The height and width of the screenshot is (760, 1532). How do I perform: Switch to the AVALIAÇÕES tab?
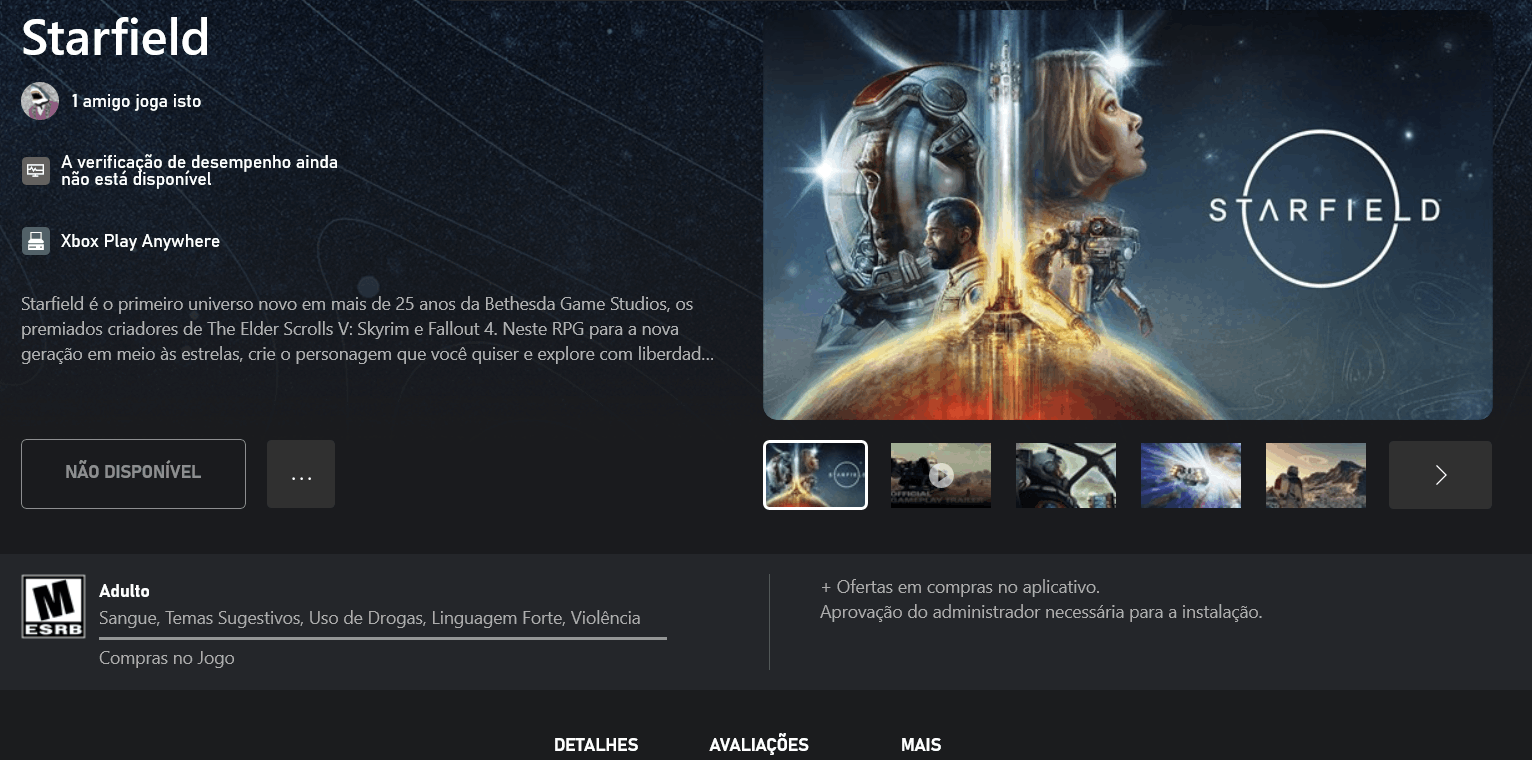pyautogui.click(x=759, y=745)
